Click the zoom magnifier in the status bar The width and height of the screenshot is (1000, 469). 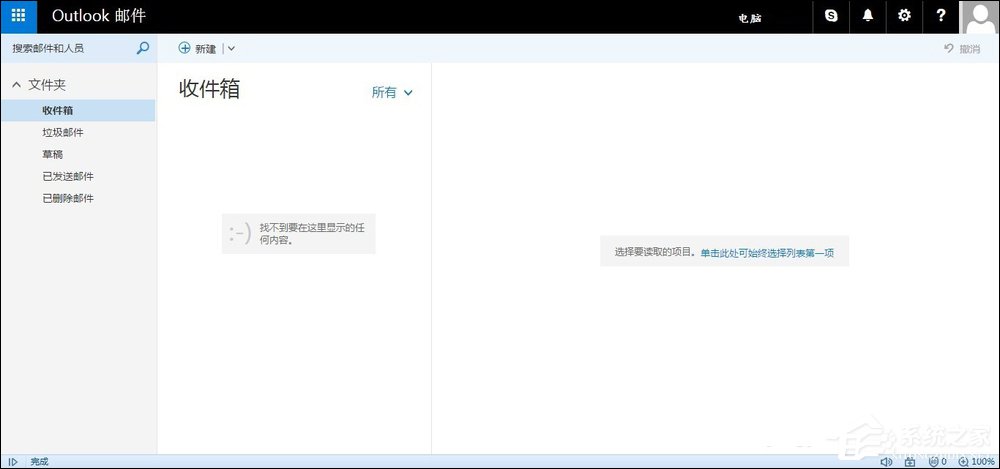[964, 461]
